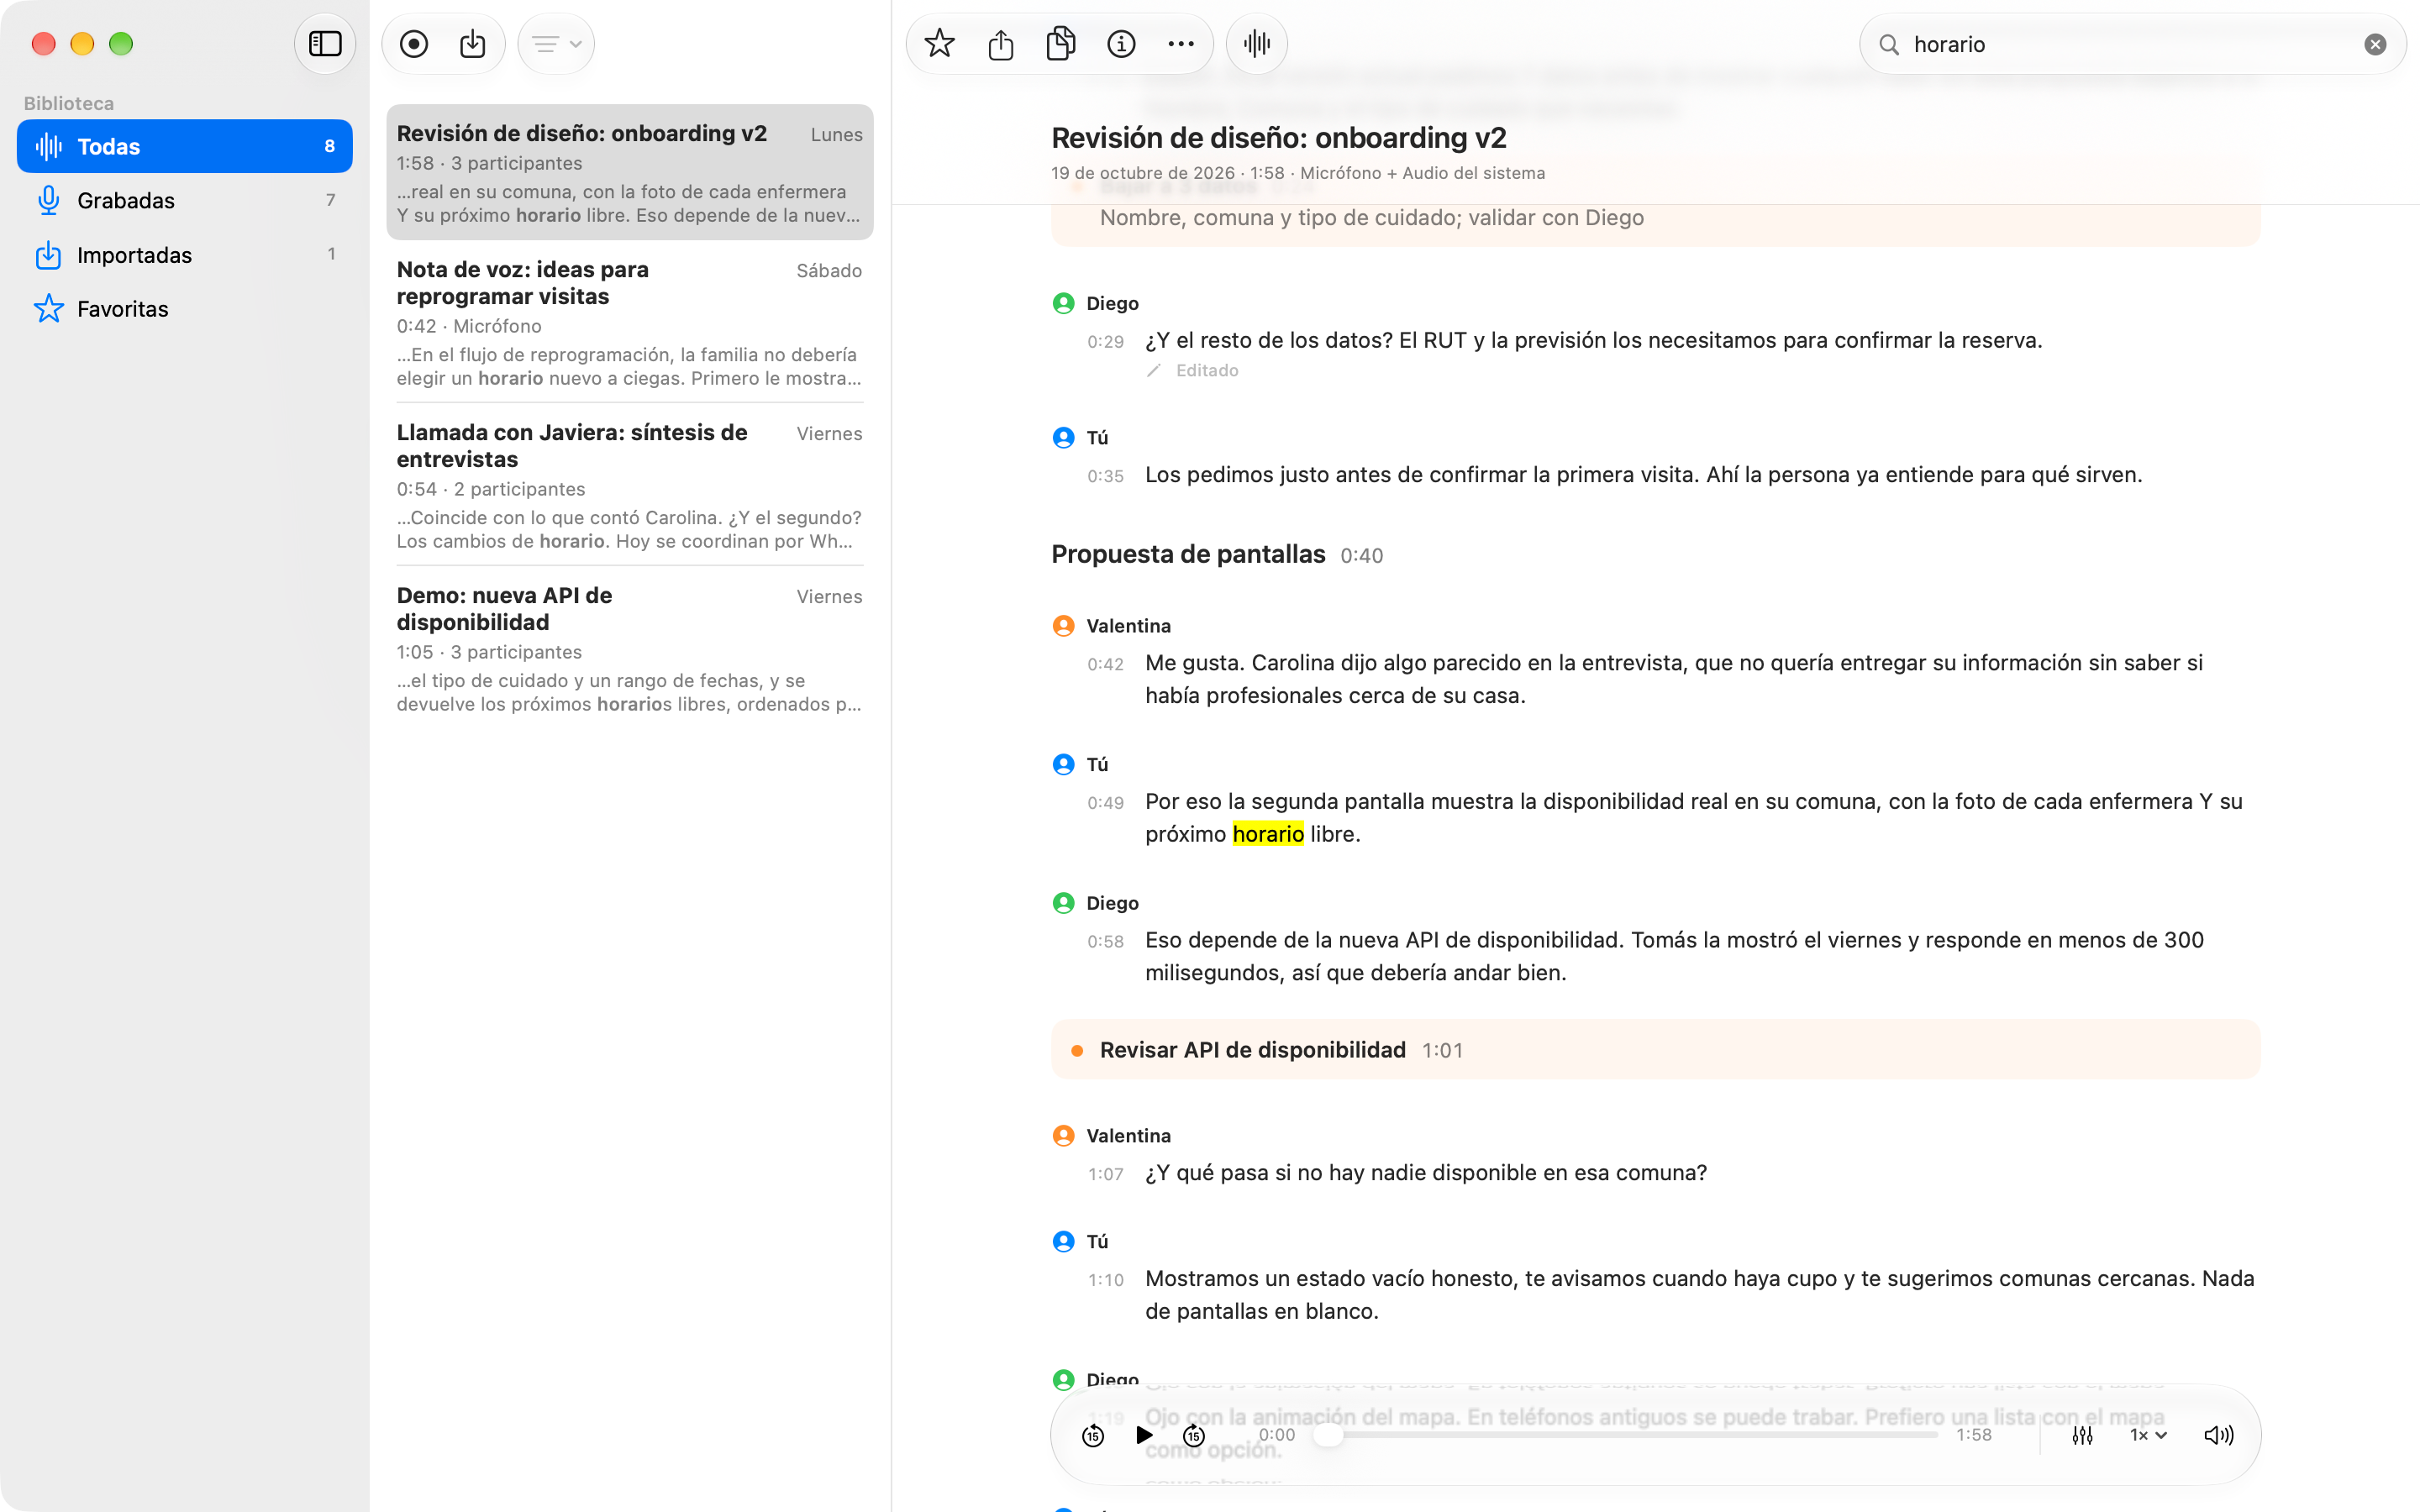Adjust volume with the speaker icon
The width and height of the screenshot is (2420, 1512).
[2219, 1436]
